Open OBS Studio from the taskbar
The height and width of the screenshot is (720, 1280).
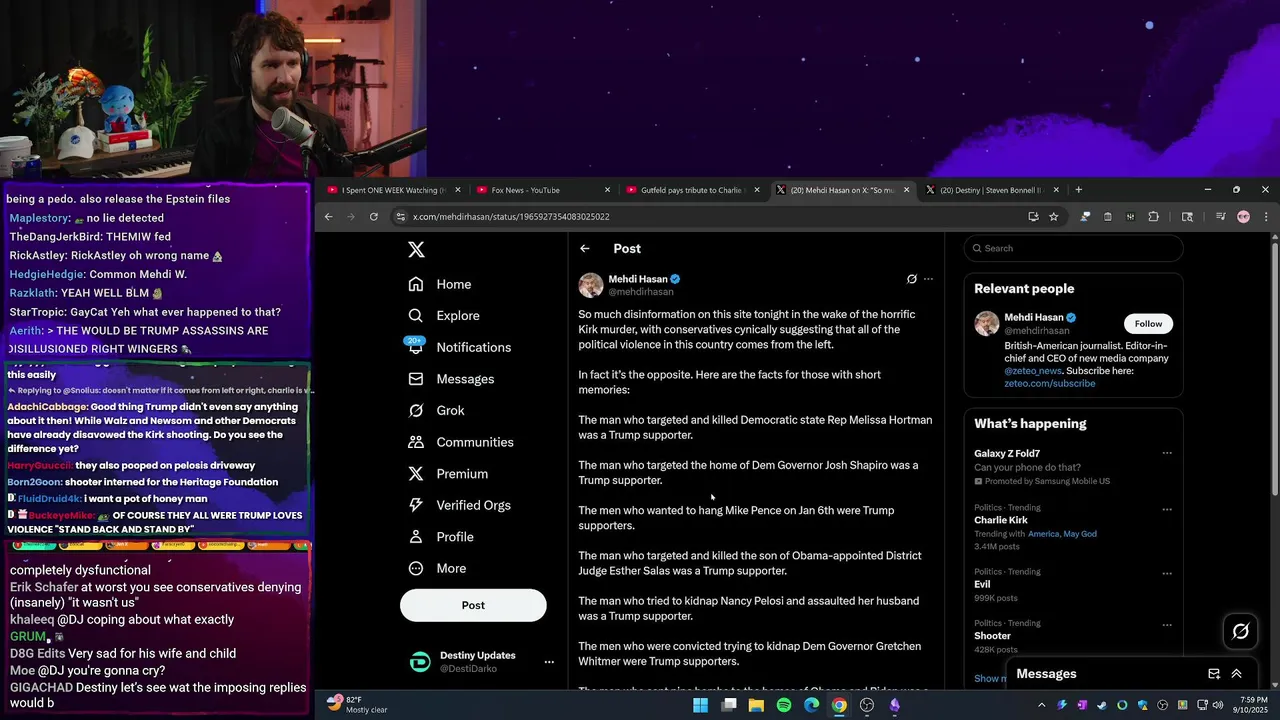(x=867, y=705)
